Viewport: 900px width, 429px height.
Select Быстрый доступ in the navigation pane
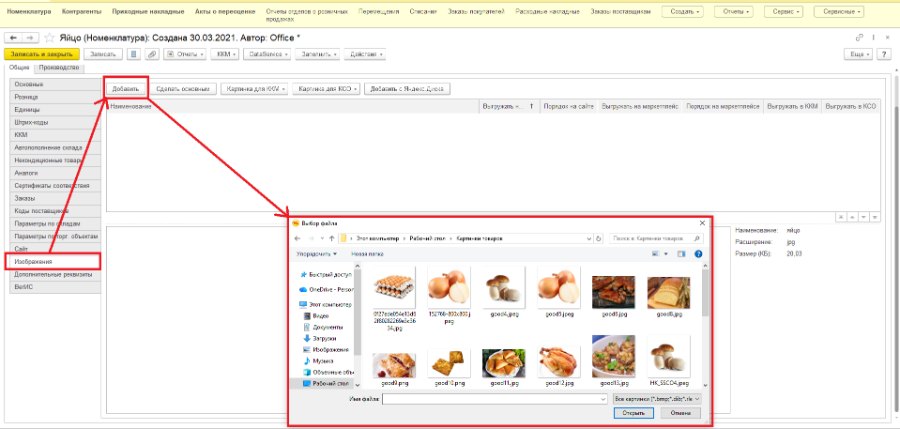tap(325, 275)
